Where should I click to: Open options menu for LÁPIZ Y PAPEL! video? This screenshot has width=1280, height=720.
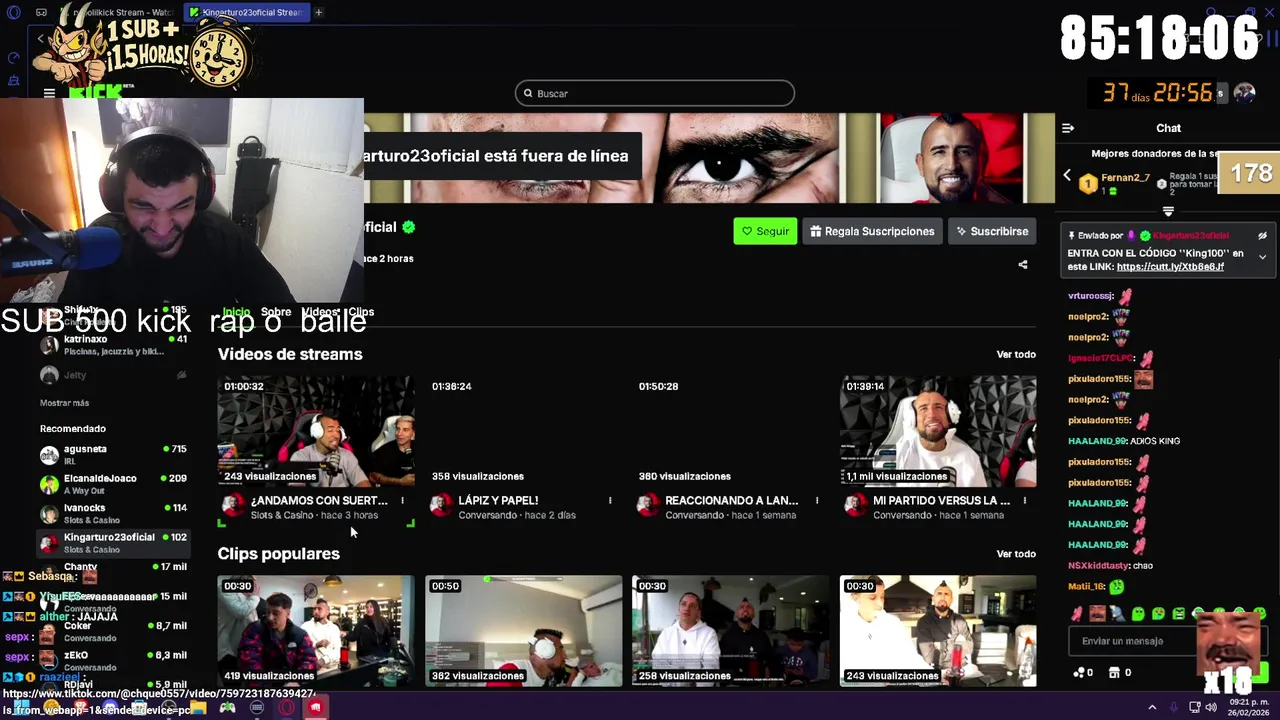click(x=610, y=500)
